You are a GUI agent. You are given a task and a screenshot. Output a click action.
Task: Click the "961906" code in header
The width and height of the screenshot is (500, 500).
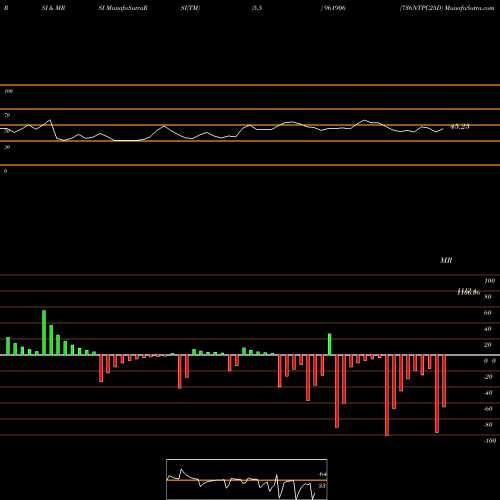334,8
